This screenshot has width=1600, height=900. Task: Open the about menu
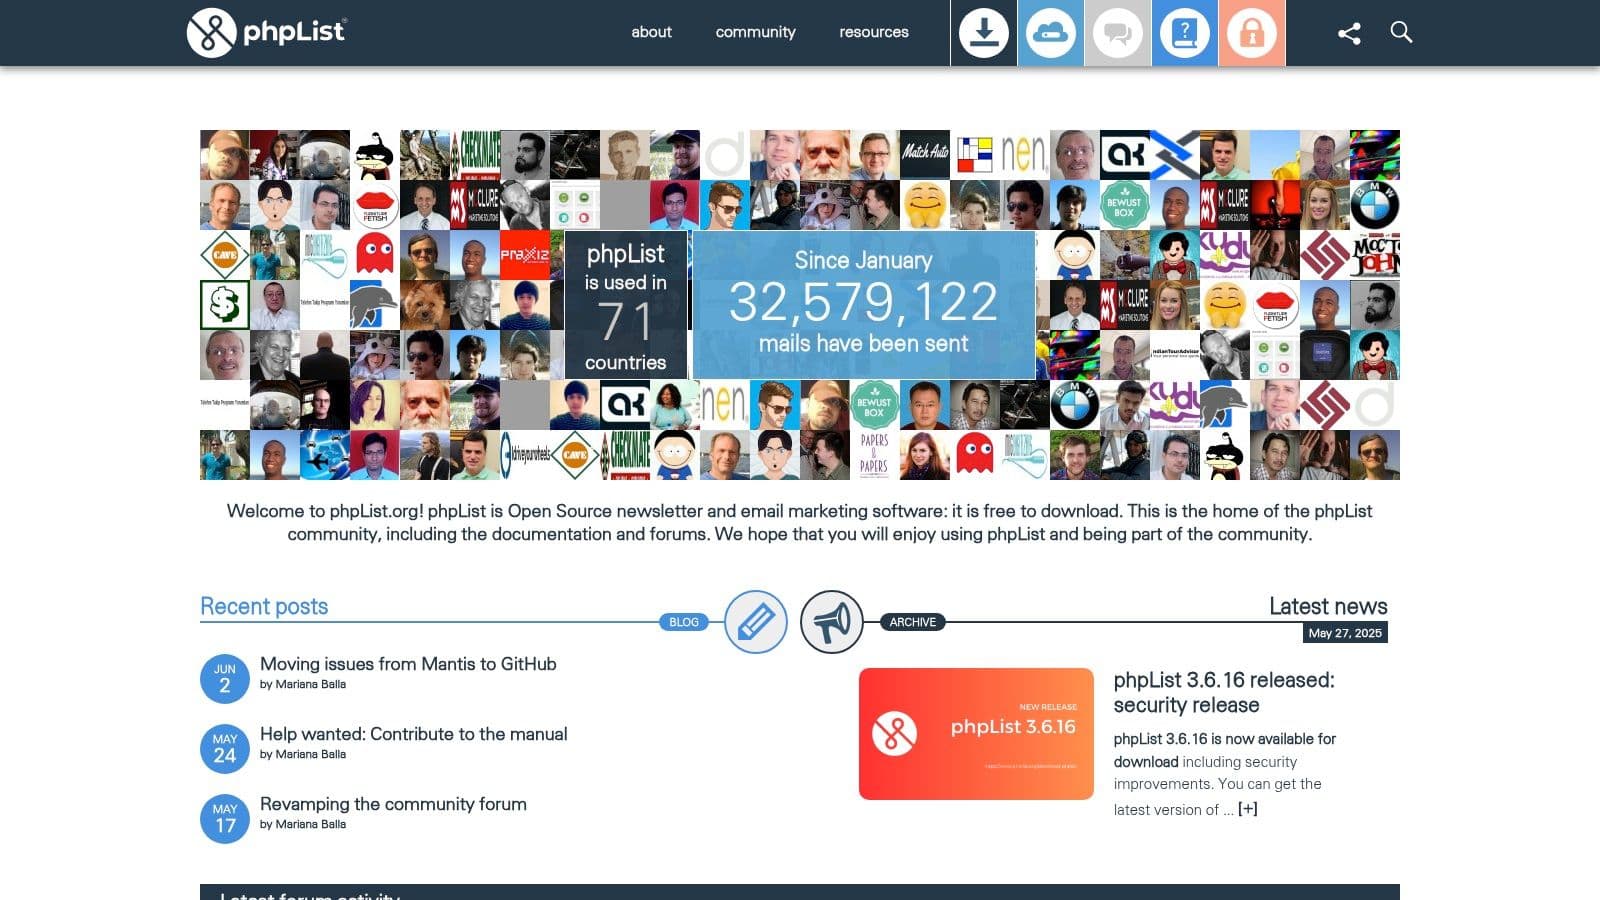[651, 32]
